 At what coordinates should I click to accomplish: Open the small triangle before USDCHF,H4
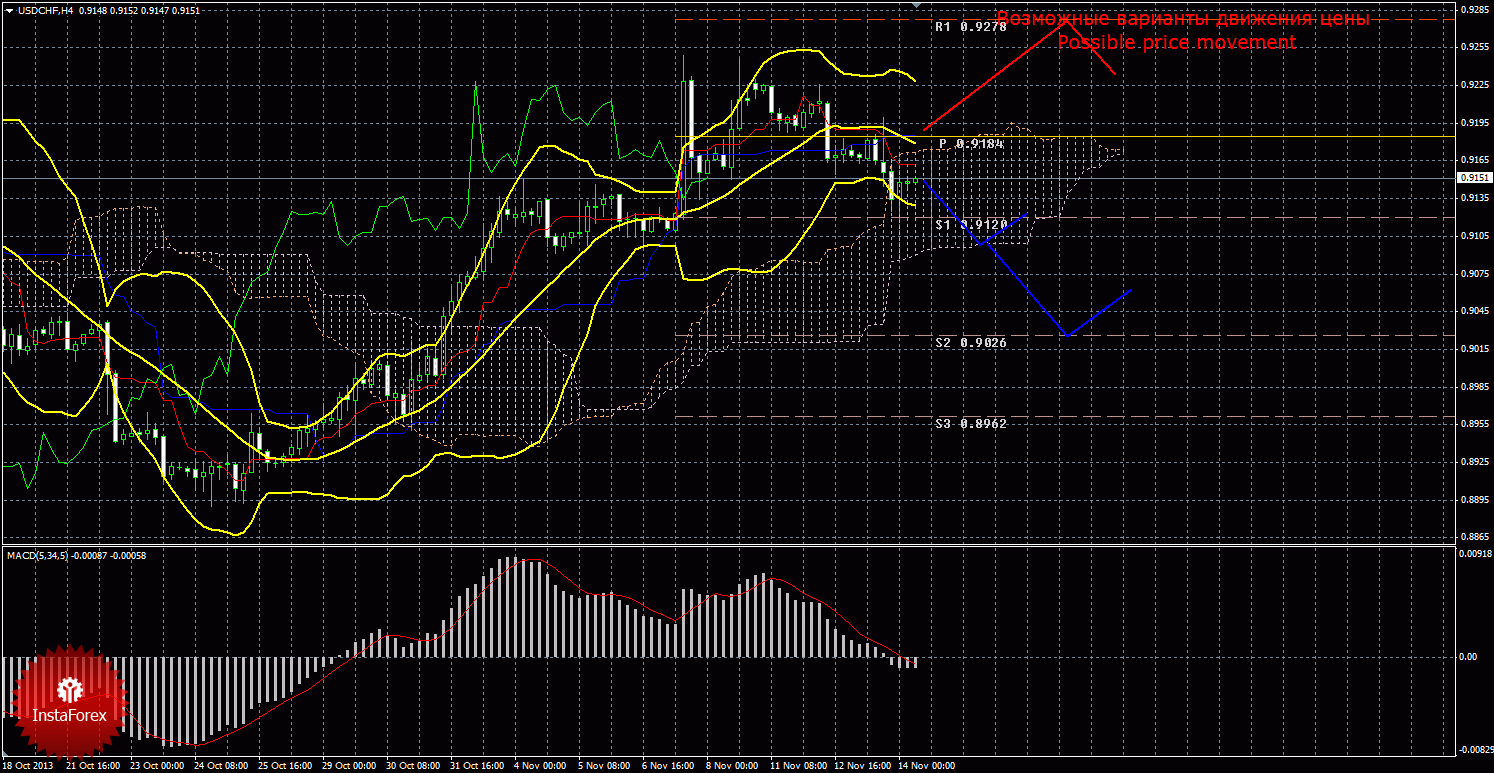coord(8,10)
